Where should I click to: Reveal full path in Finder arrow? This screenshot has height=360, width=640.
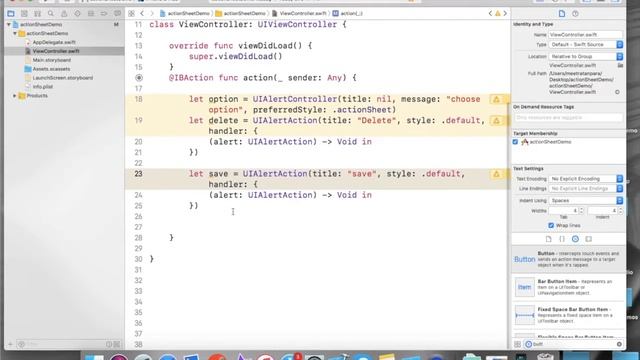[617, 92]
